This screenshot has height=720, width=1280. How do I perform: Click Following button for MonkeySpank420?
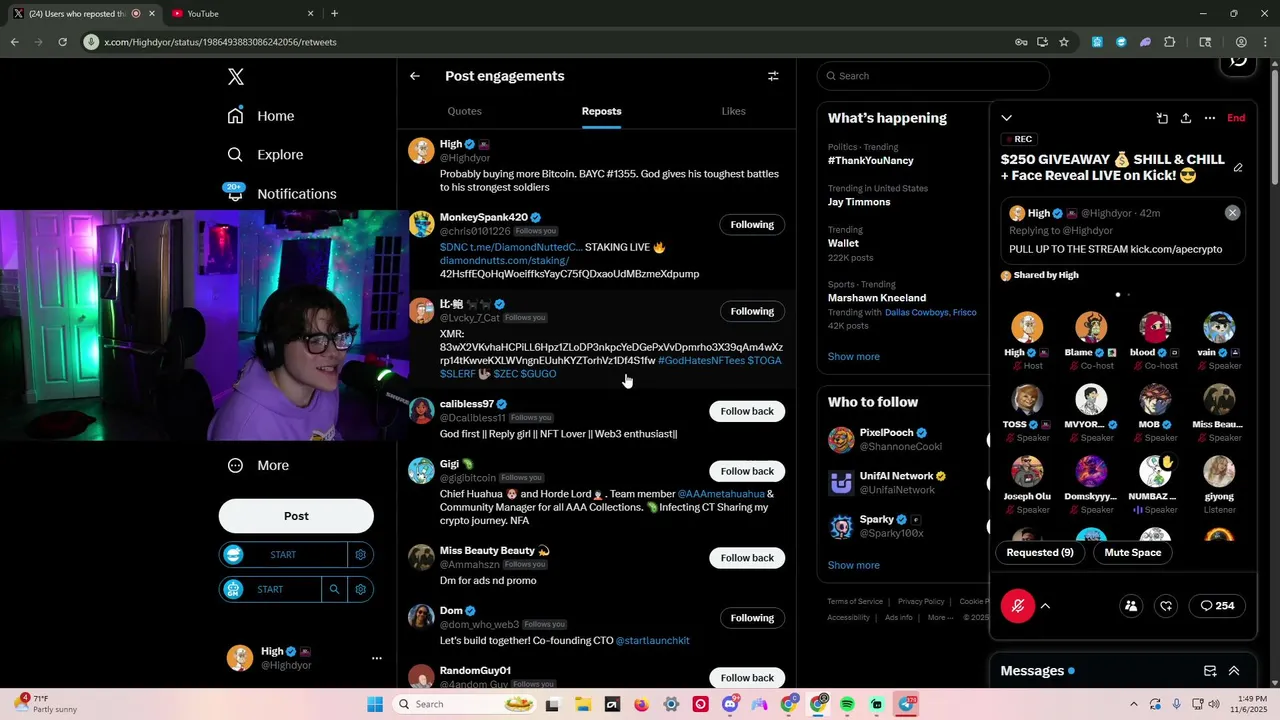(752, 225)
